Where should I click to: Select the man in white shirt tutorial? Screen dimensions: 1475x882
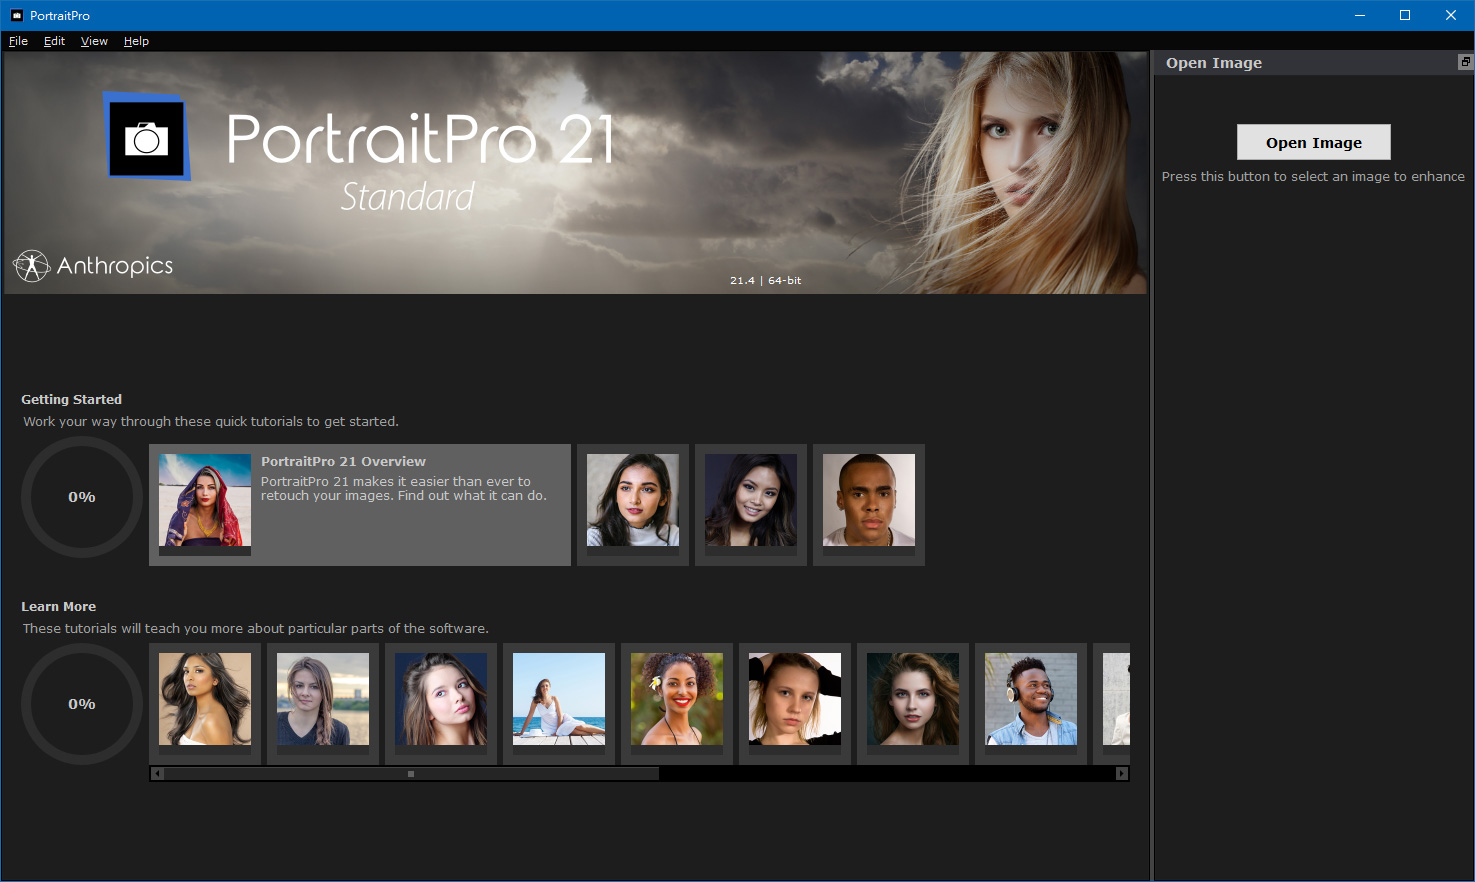tap(869, 505)
